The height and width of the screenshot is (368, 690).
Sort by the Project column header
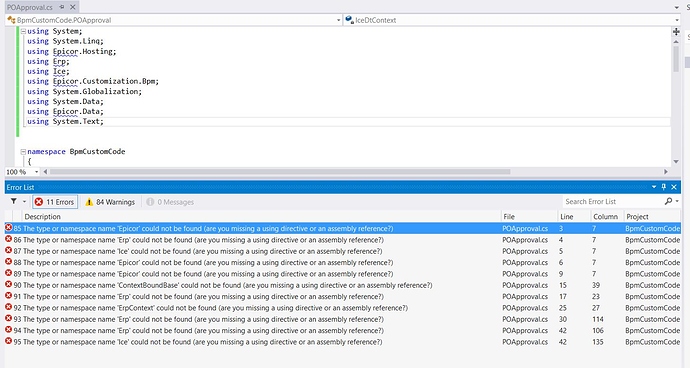pos(652,217)
